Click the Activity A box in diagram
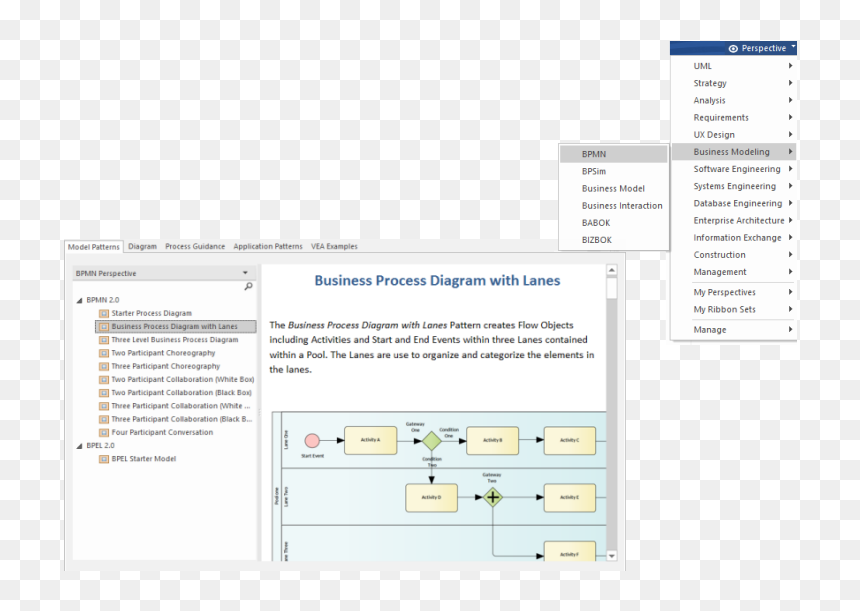The width and height of the screenshot is (860, 611). click(x=370, y=440)
